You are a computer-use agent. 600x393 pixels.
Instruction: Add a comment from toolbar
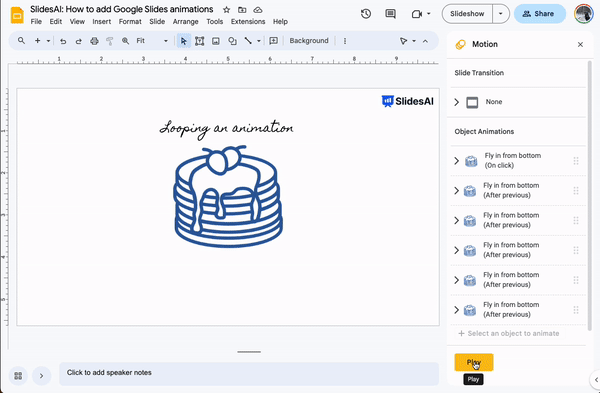click(274, 41)
